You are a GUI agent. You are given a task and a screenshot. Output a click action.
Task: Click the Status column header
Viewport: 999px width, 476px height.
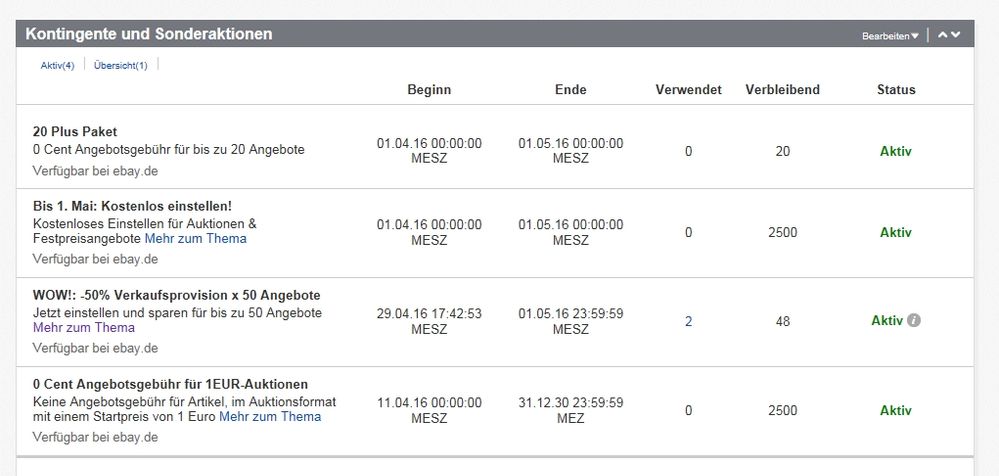pos(895,90)
